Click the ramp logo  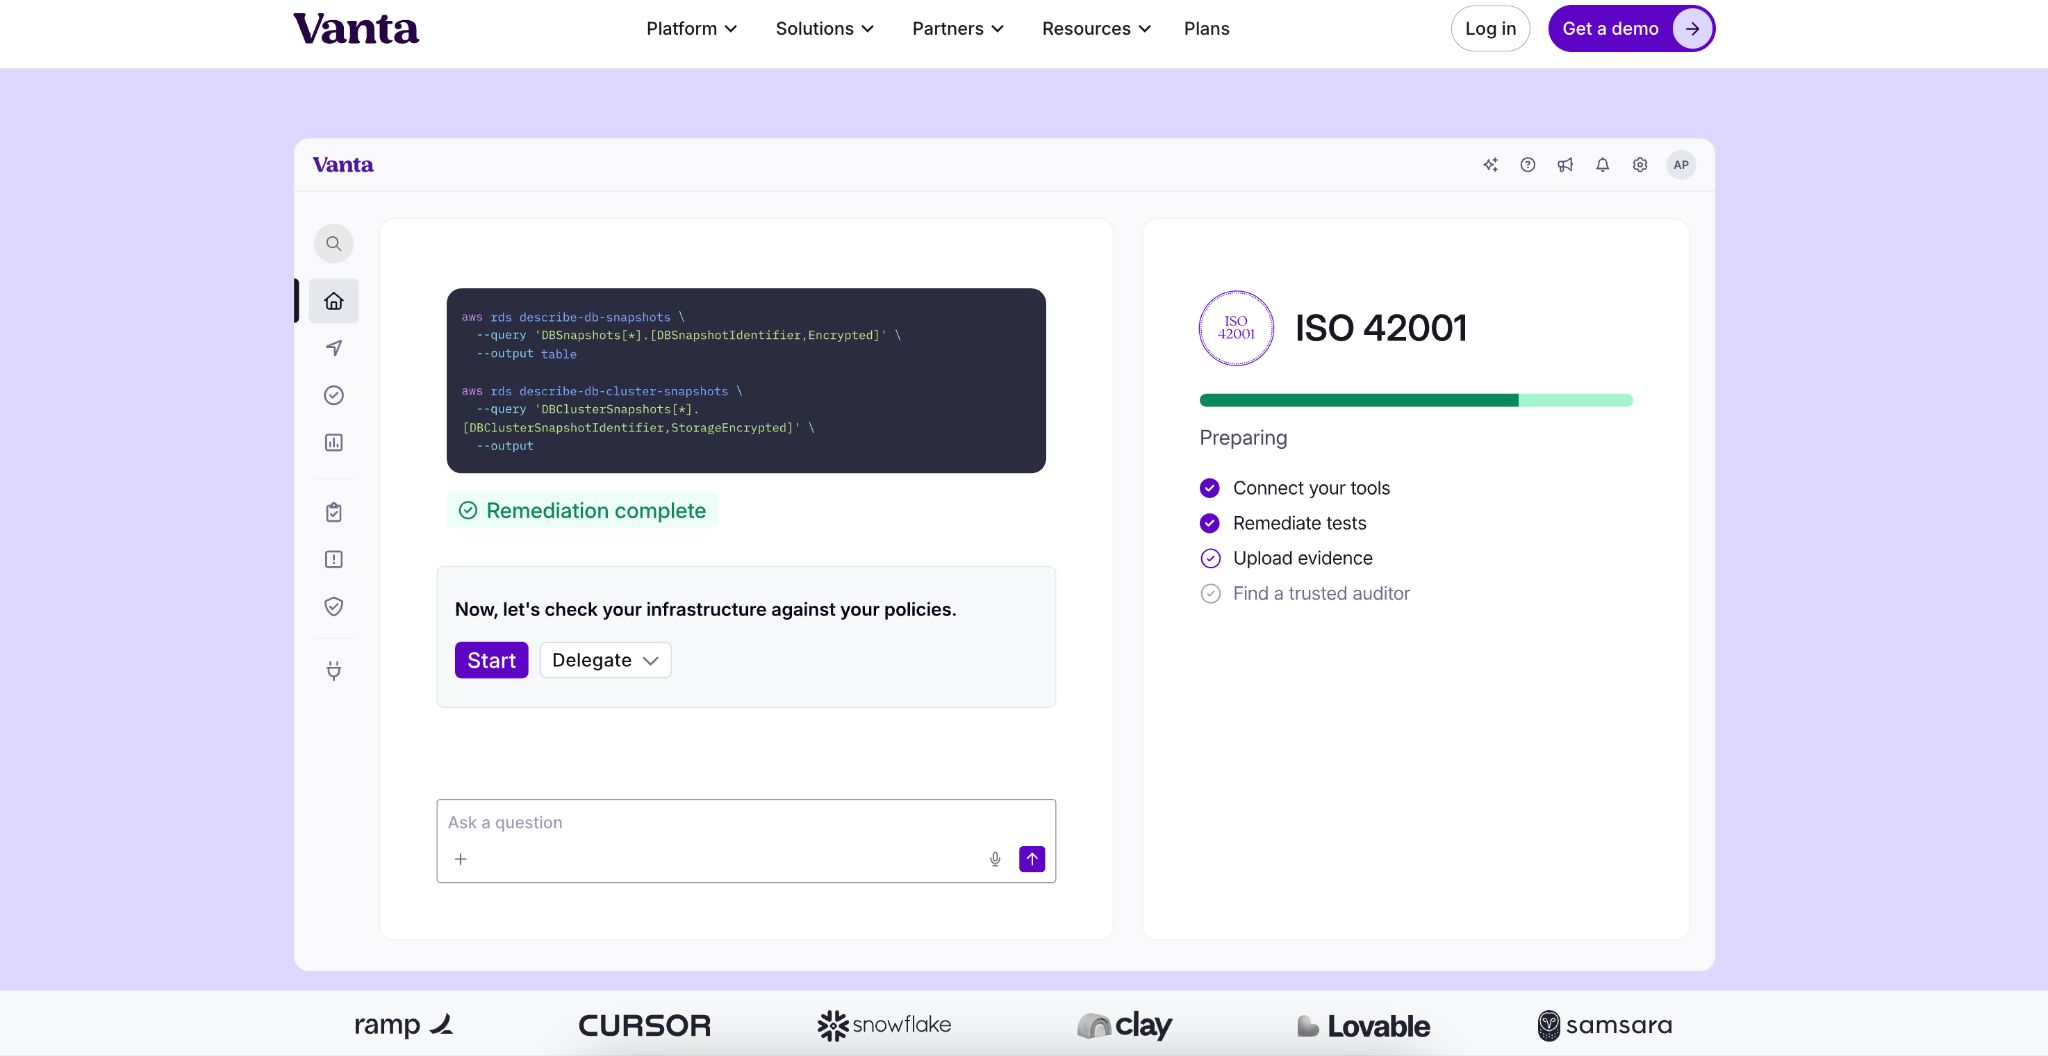click(x=404, y=1025)
